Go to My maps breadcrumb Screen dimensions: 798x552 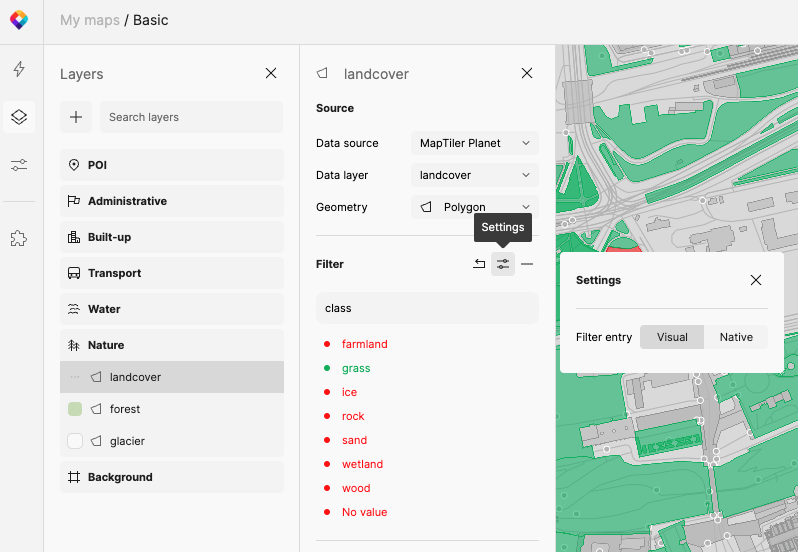89,20
